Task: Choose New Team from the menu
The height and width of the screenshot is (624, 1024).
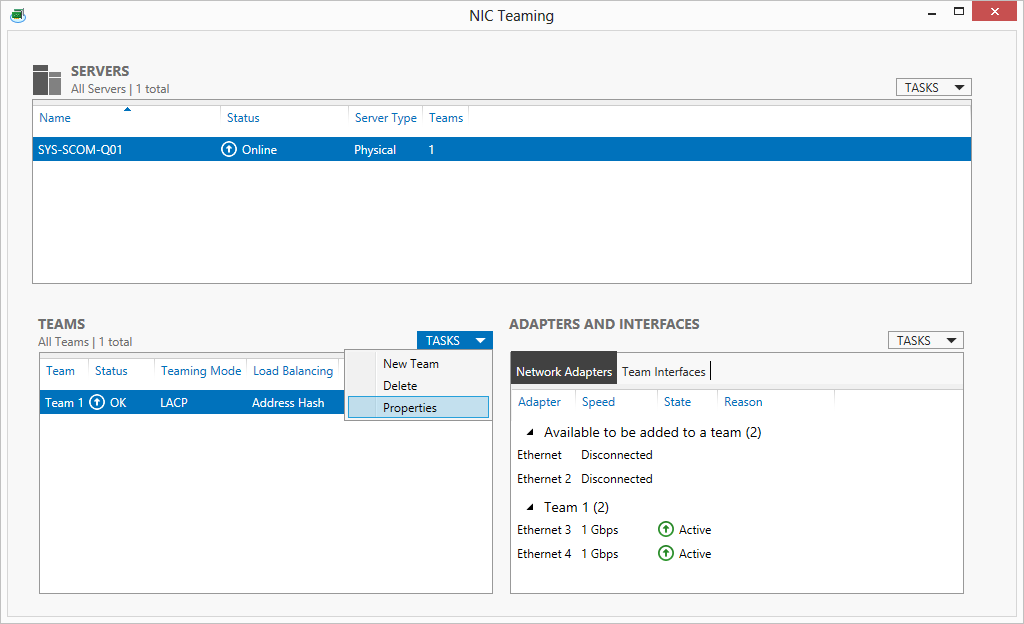Action: [x=410, y=364]
